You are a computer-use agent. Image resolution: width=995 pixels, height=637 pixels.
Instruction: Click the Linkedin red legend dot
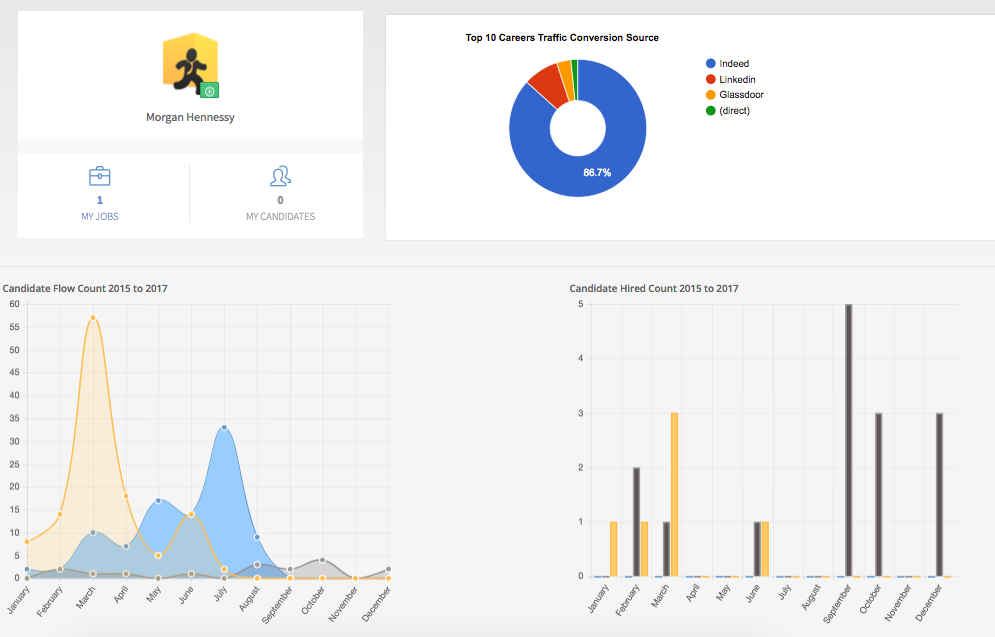710,79
